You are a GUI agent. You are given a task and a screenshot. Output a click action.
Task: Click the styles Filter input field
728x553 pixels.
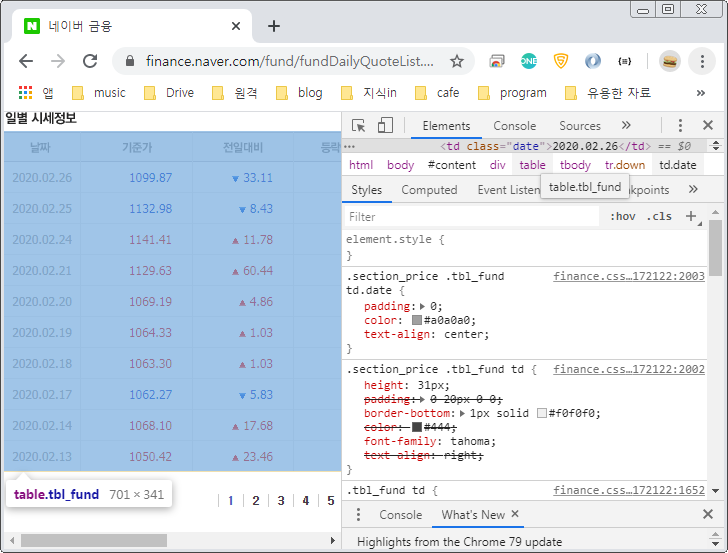click(x=470, y=216)
